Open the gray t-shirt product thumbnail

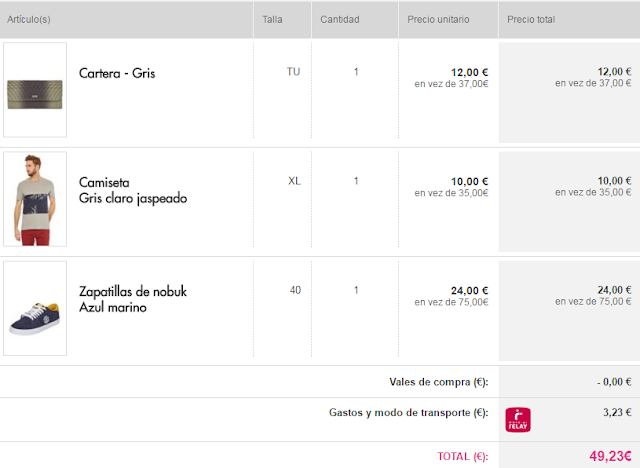coord(35,199)
